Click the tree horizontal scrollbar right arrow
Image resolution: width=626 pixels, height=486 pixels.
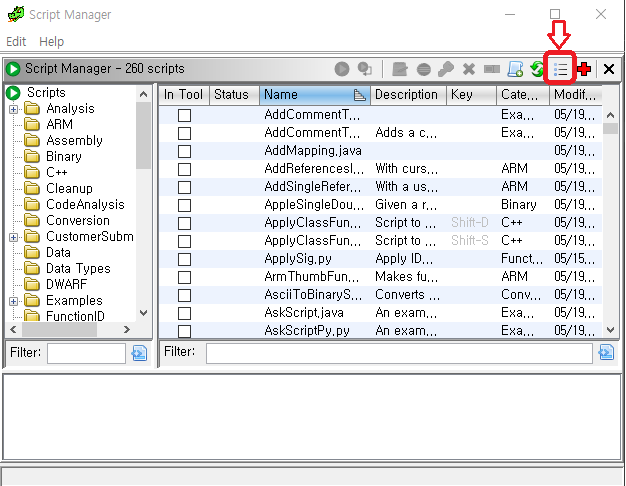tap(127, 329)
